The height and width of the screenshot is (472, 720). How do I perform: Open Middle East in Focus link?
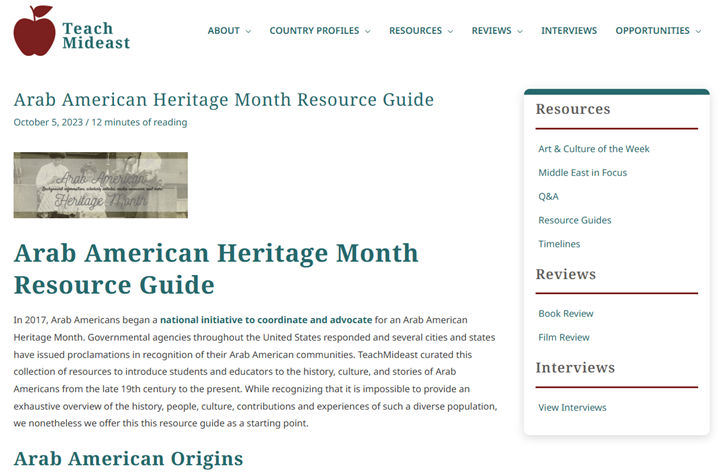click(583, 173)
